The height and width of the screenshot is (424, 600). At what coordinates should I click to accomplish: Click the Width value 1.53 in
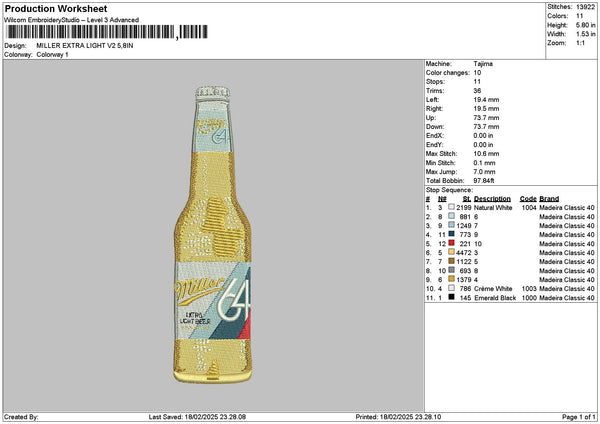(585, 34)
